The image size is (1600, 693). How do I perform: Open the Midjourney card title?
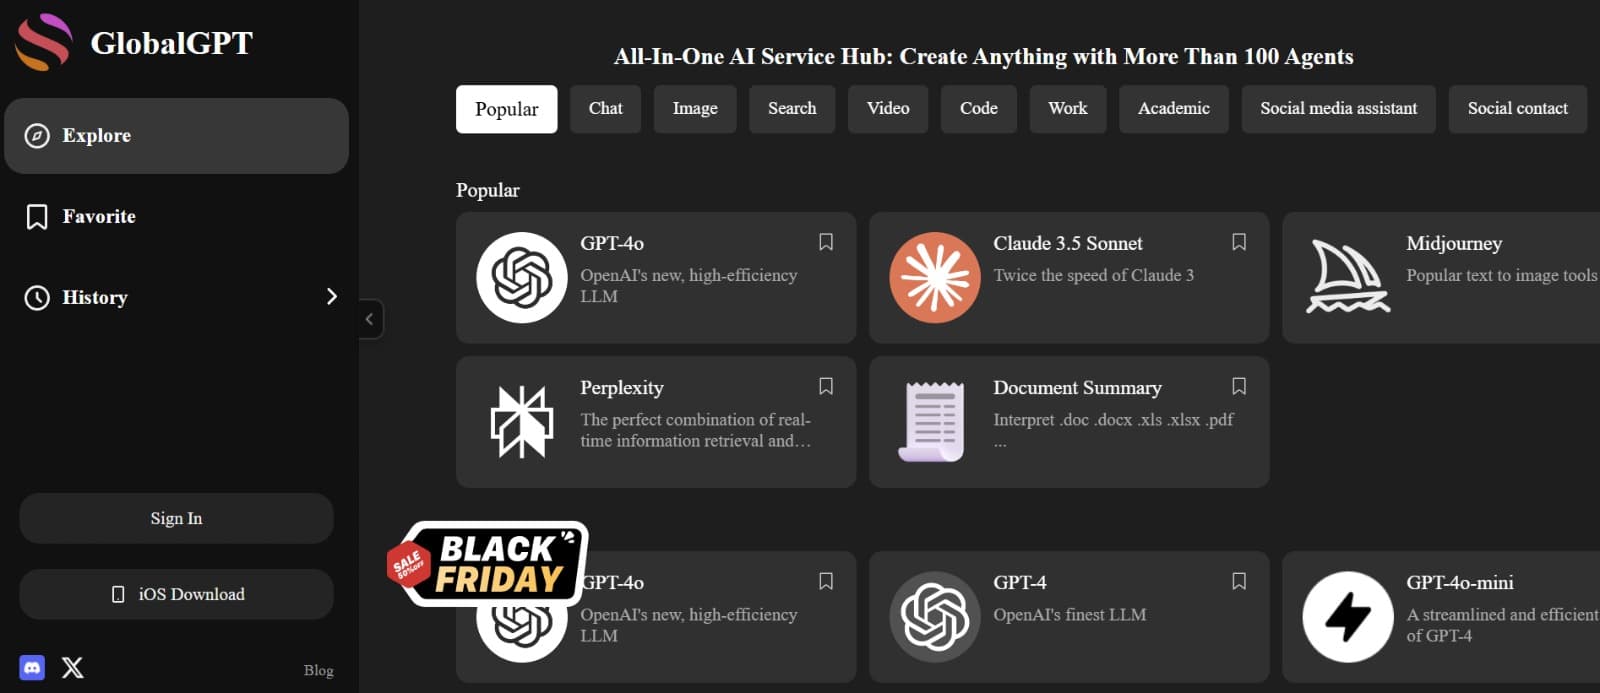(1454, 243)
